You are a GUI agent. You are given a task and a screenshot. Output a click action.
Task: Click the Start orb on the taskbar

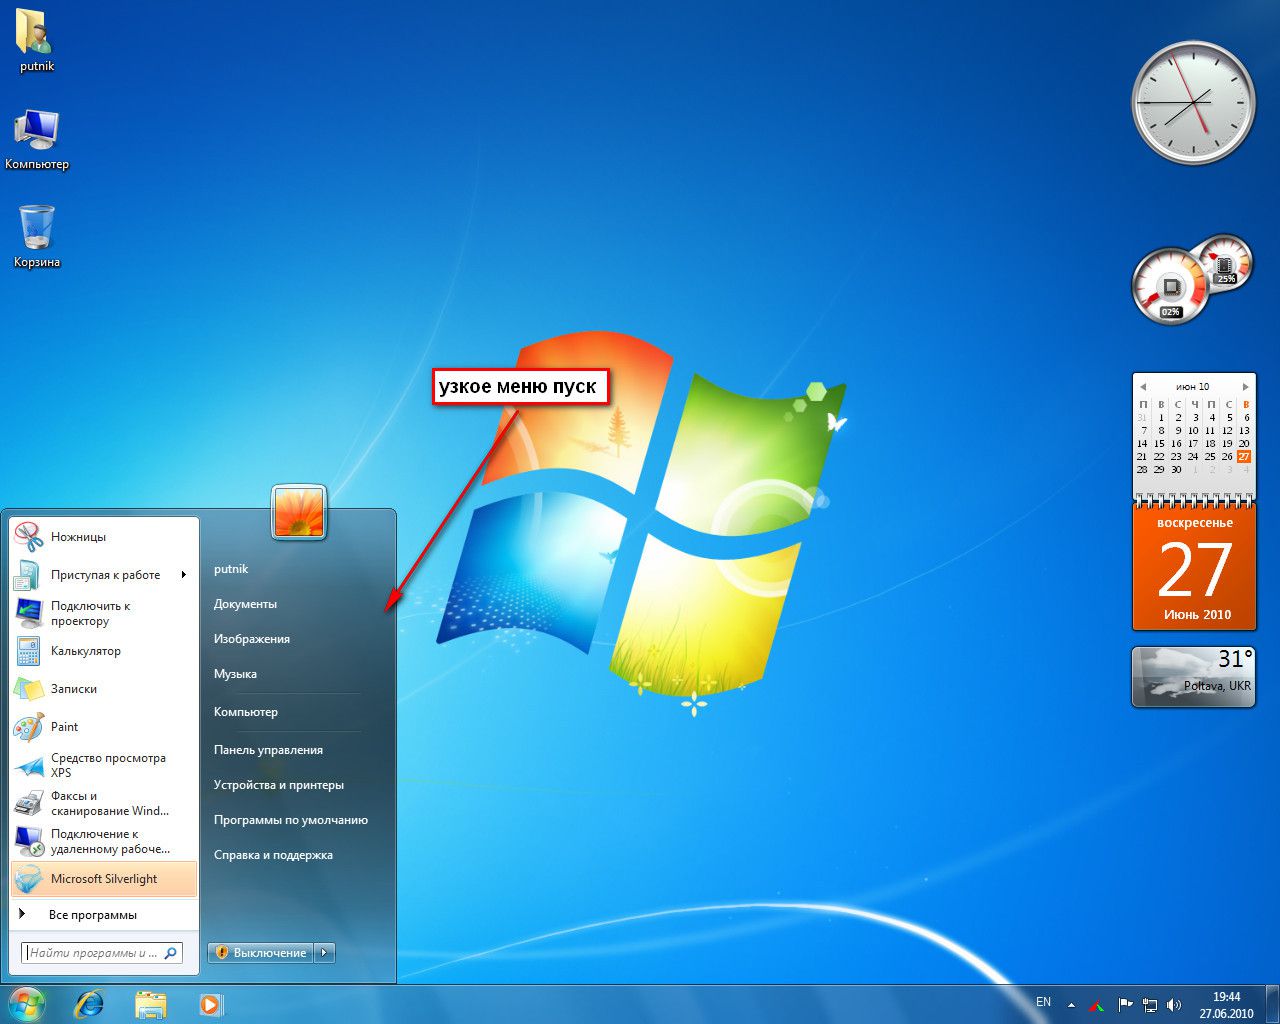25,1003
